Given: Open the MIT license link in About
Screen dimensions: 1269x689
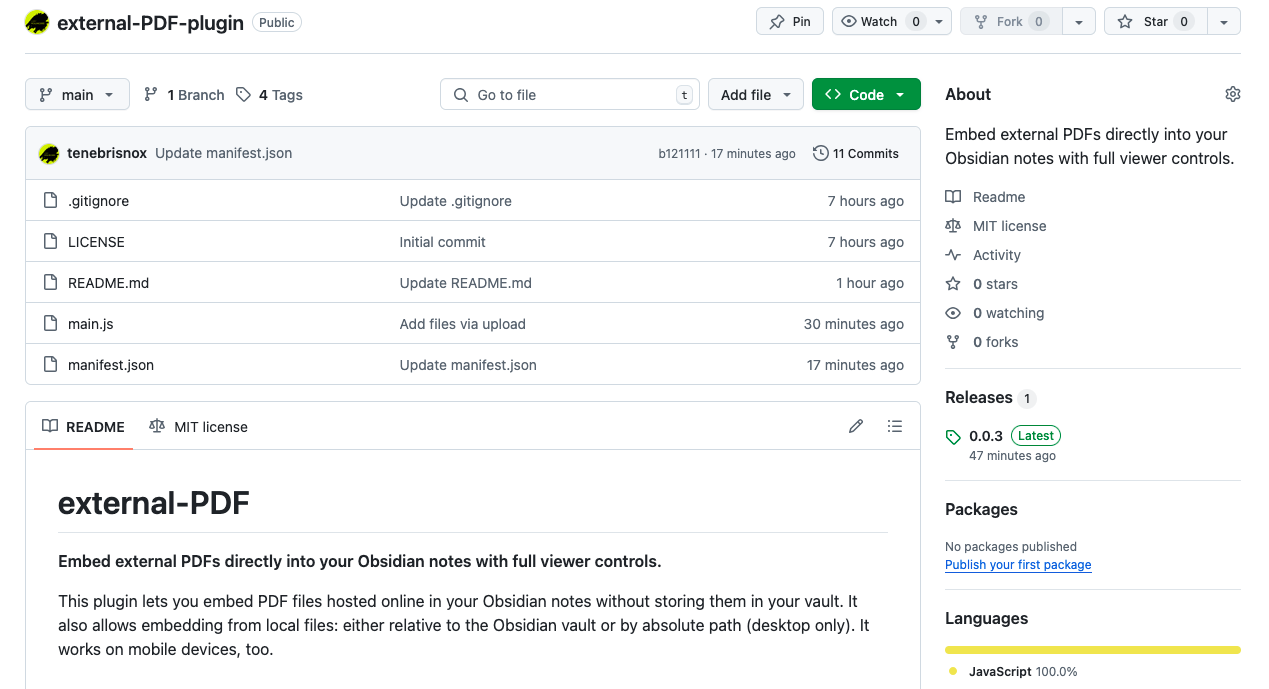Looking at the screenshot, I should click(996, 226).
